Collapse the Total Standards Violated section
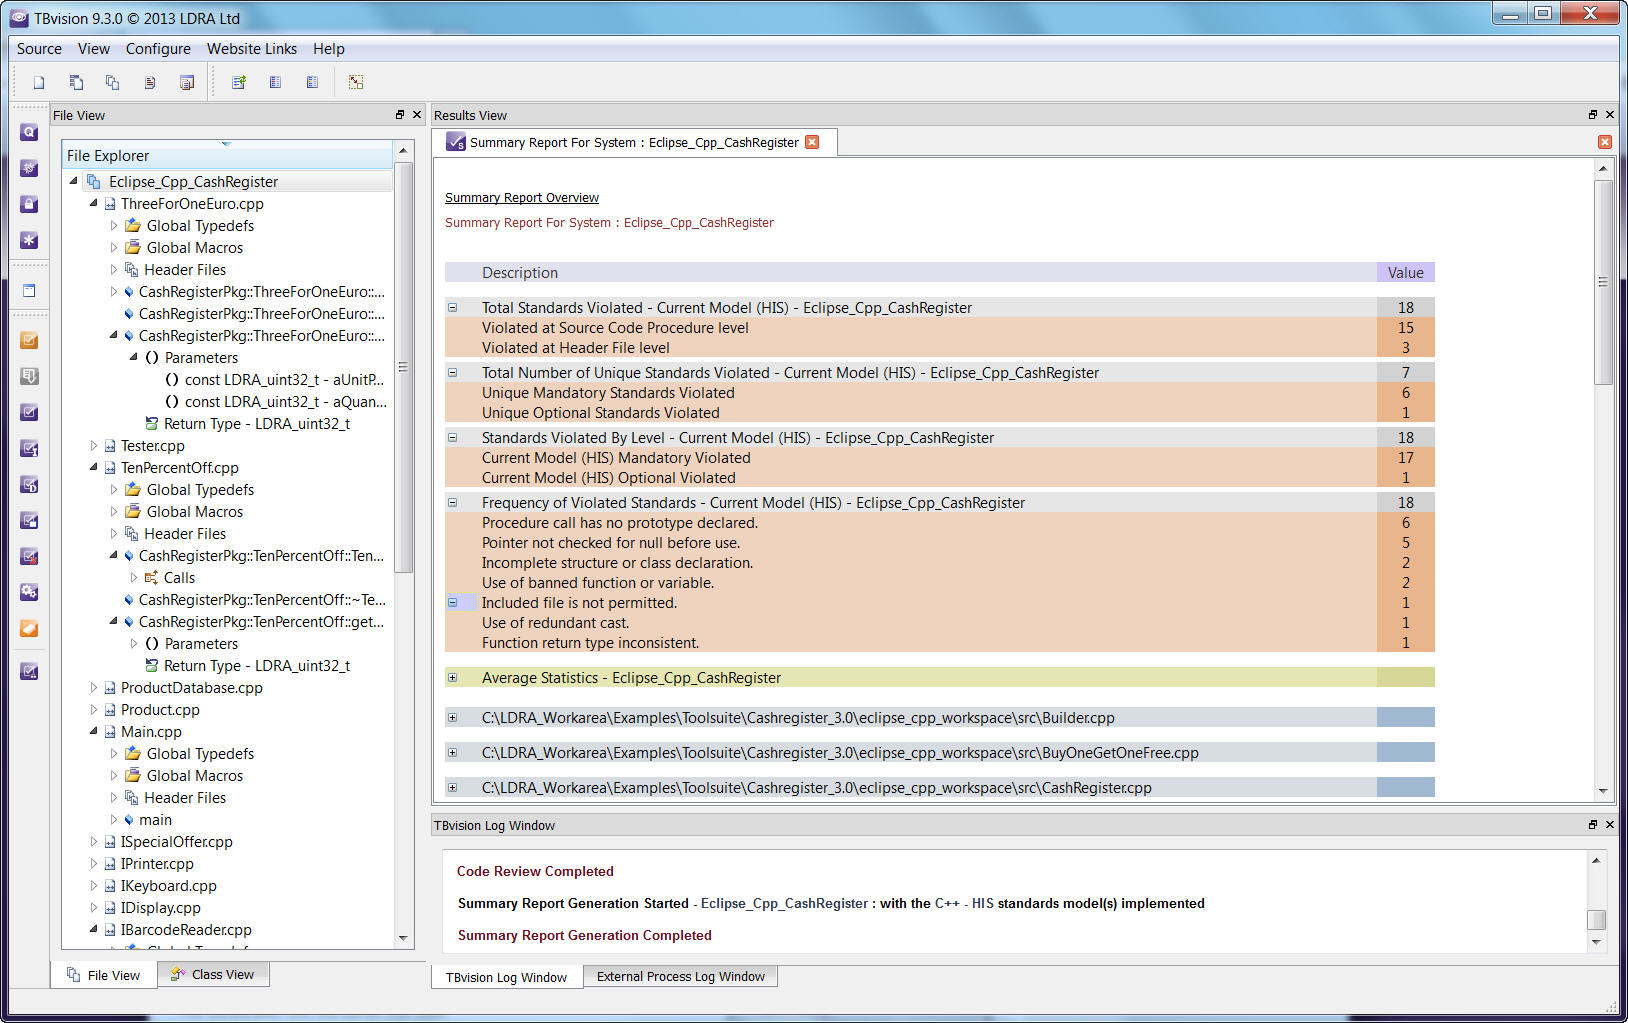 point(452,308)
